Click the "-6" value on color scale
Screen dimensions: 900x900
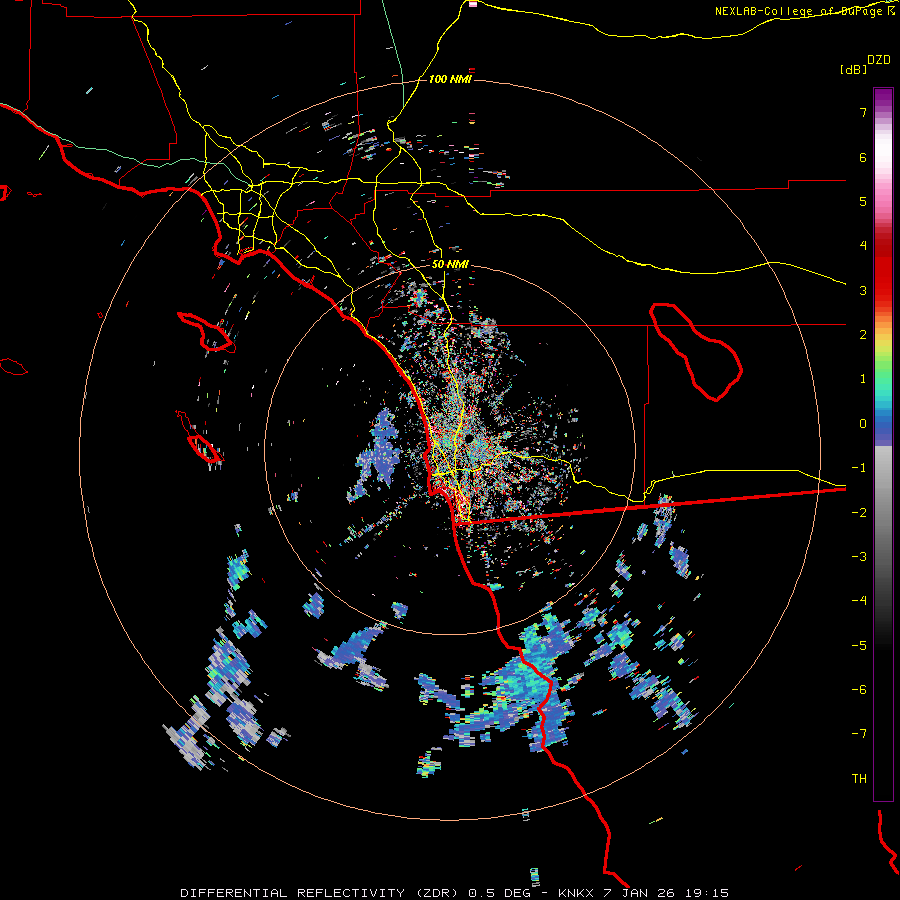click(859, 689)
